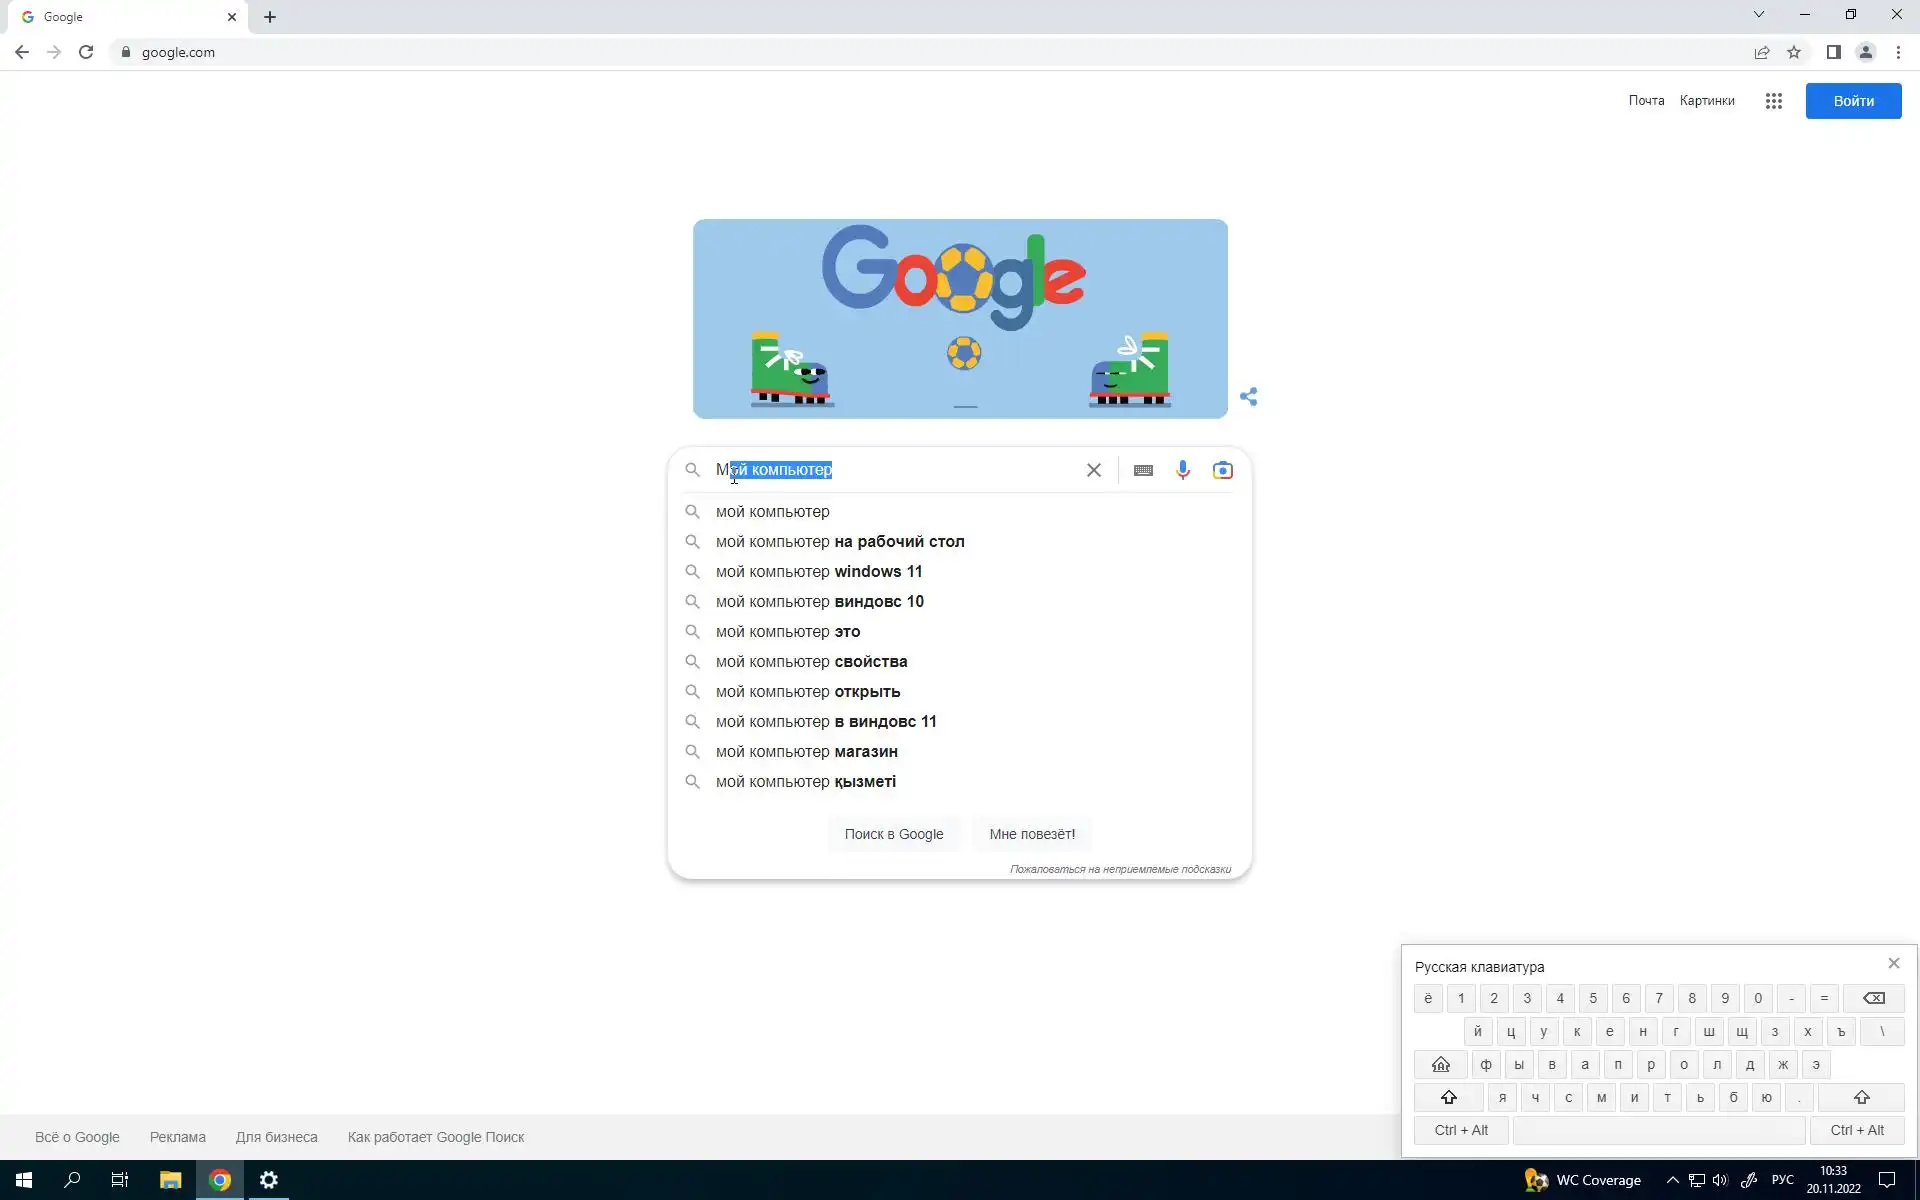Open Chrome three-dot menu

tap(1898, 52)
